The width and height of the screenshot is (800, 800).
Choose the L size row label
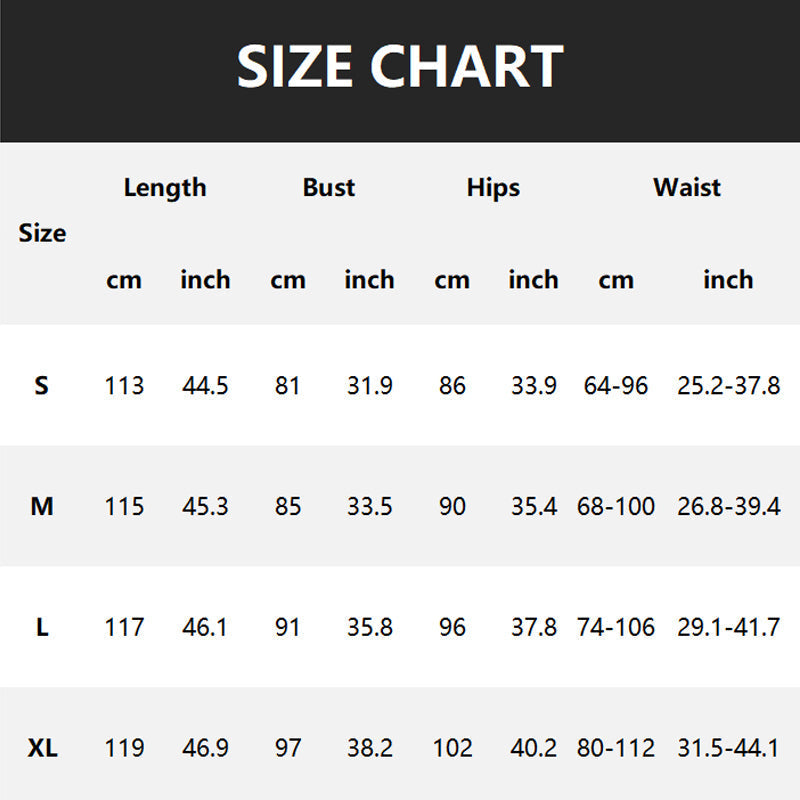pyautogui.click(x=41, y=627)
